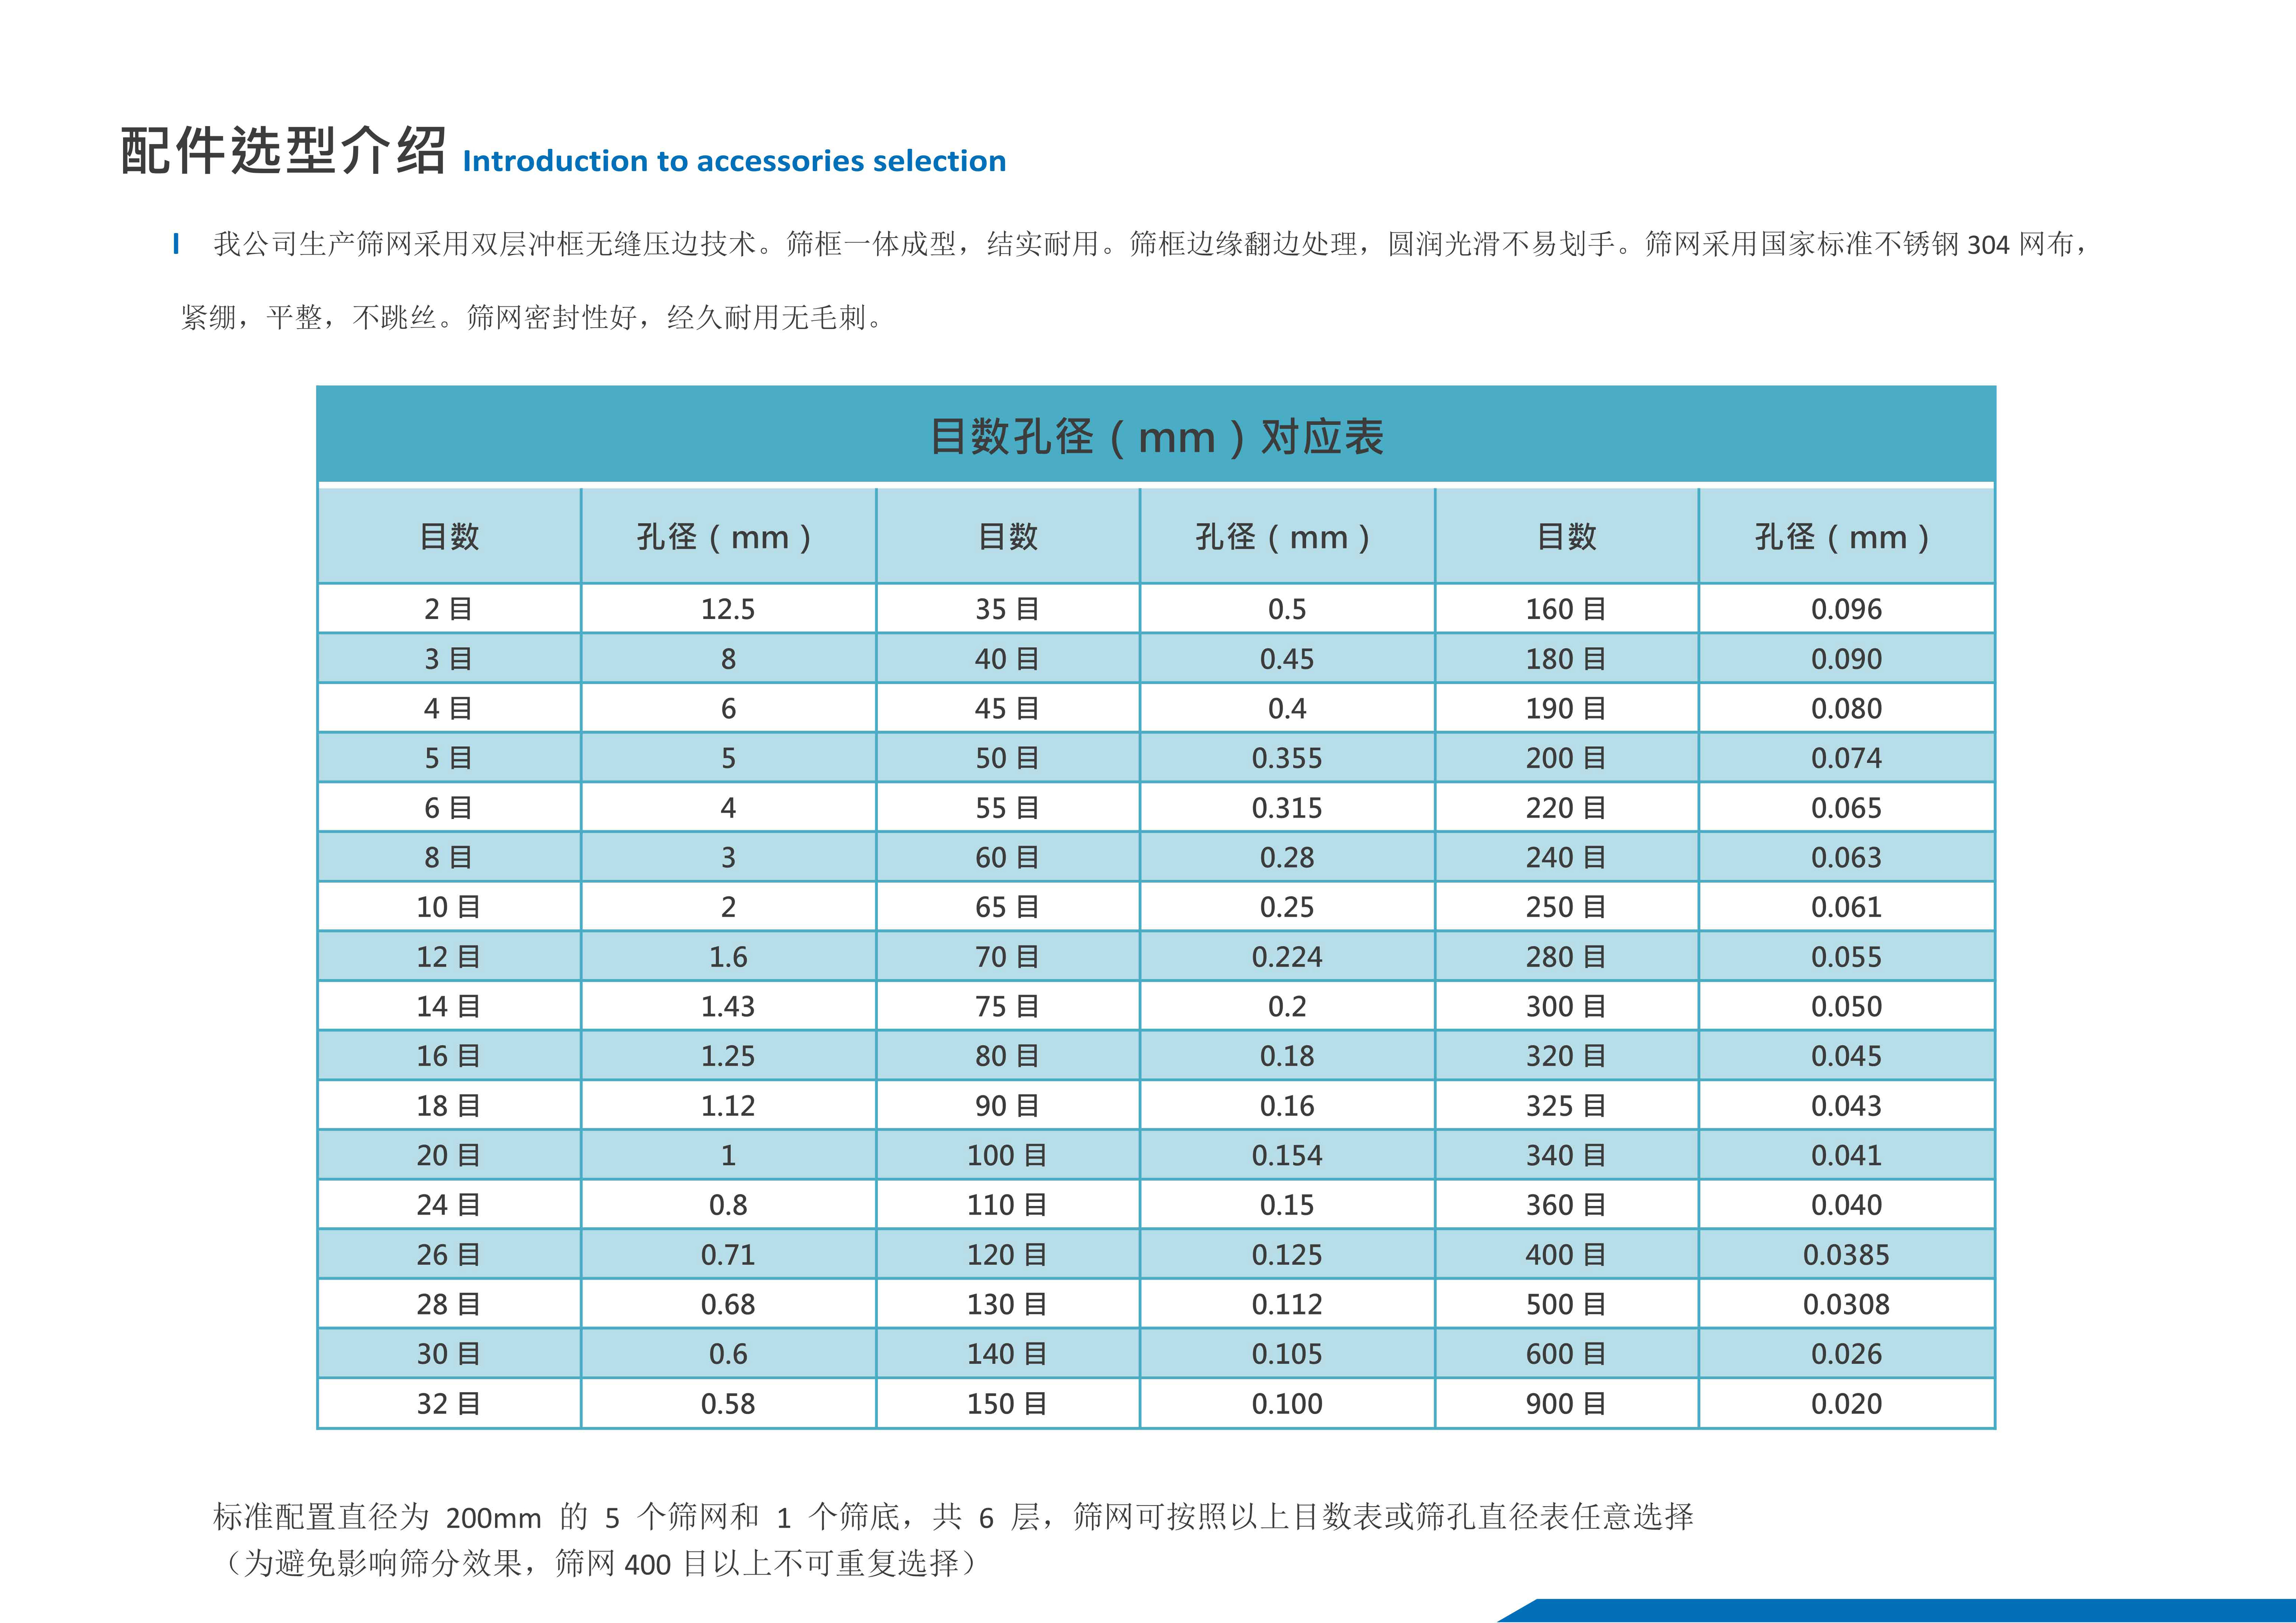
Task: Select the cell reading 12.5
Action: 728,609
